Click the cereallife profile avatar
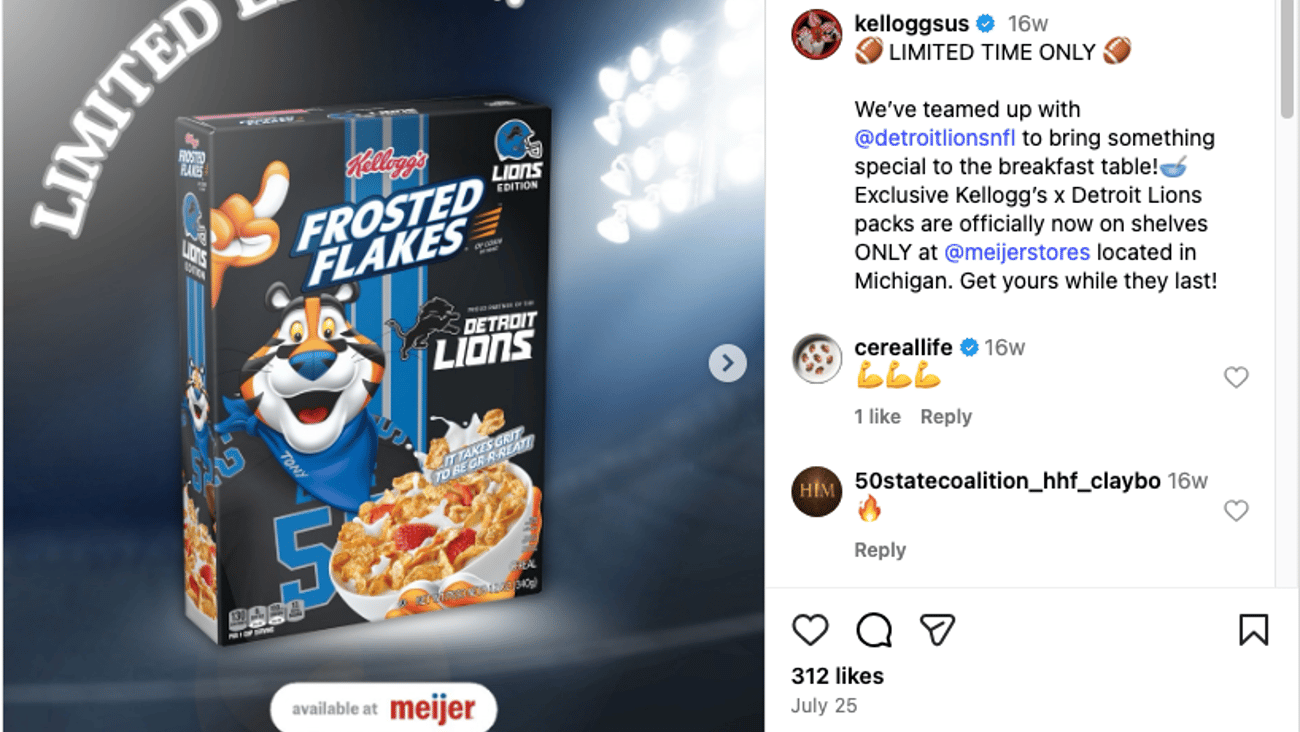The image size is (1300, 732). point(816,361)
